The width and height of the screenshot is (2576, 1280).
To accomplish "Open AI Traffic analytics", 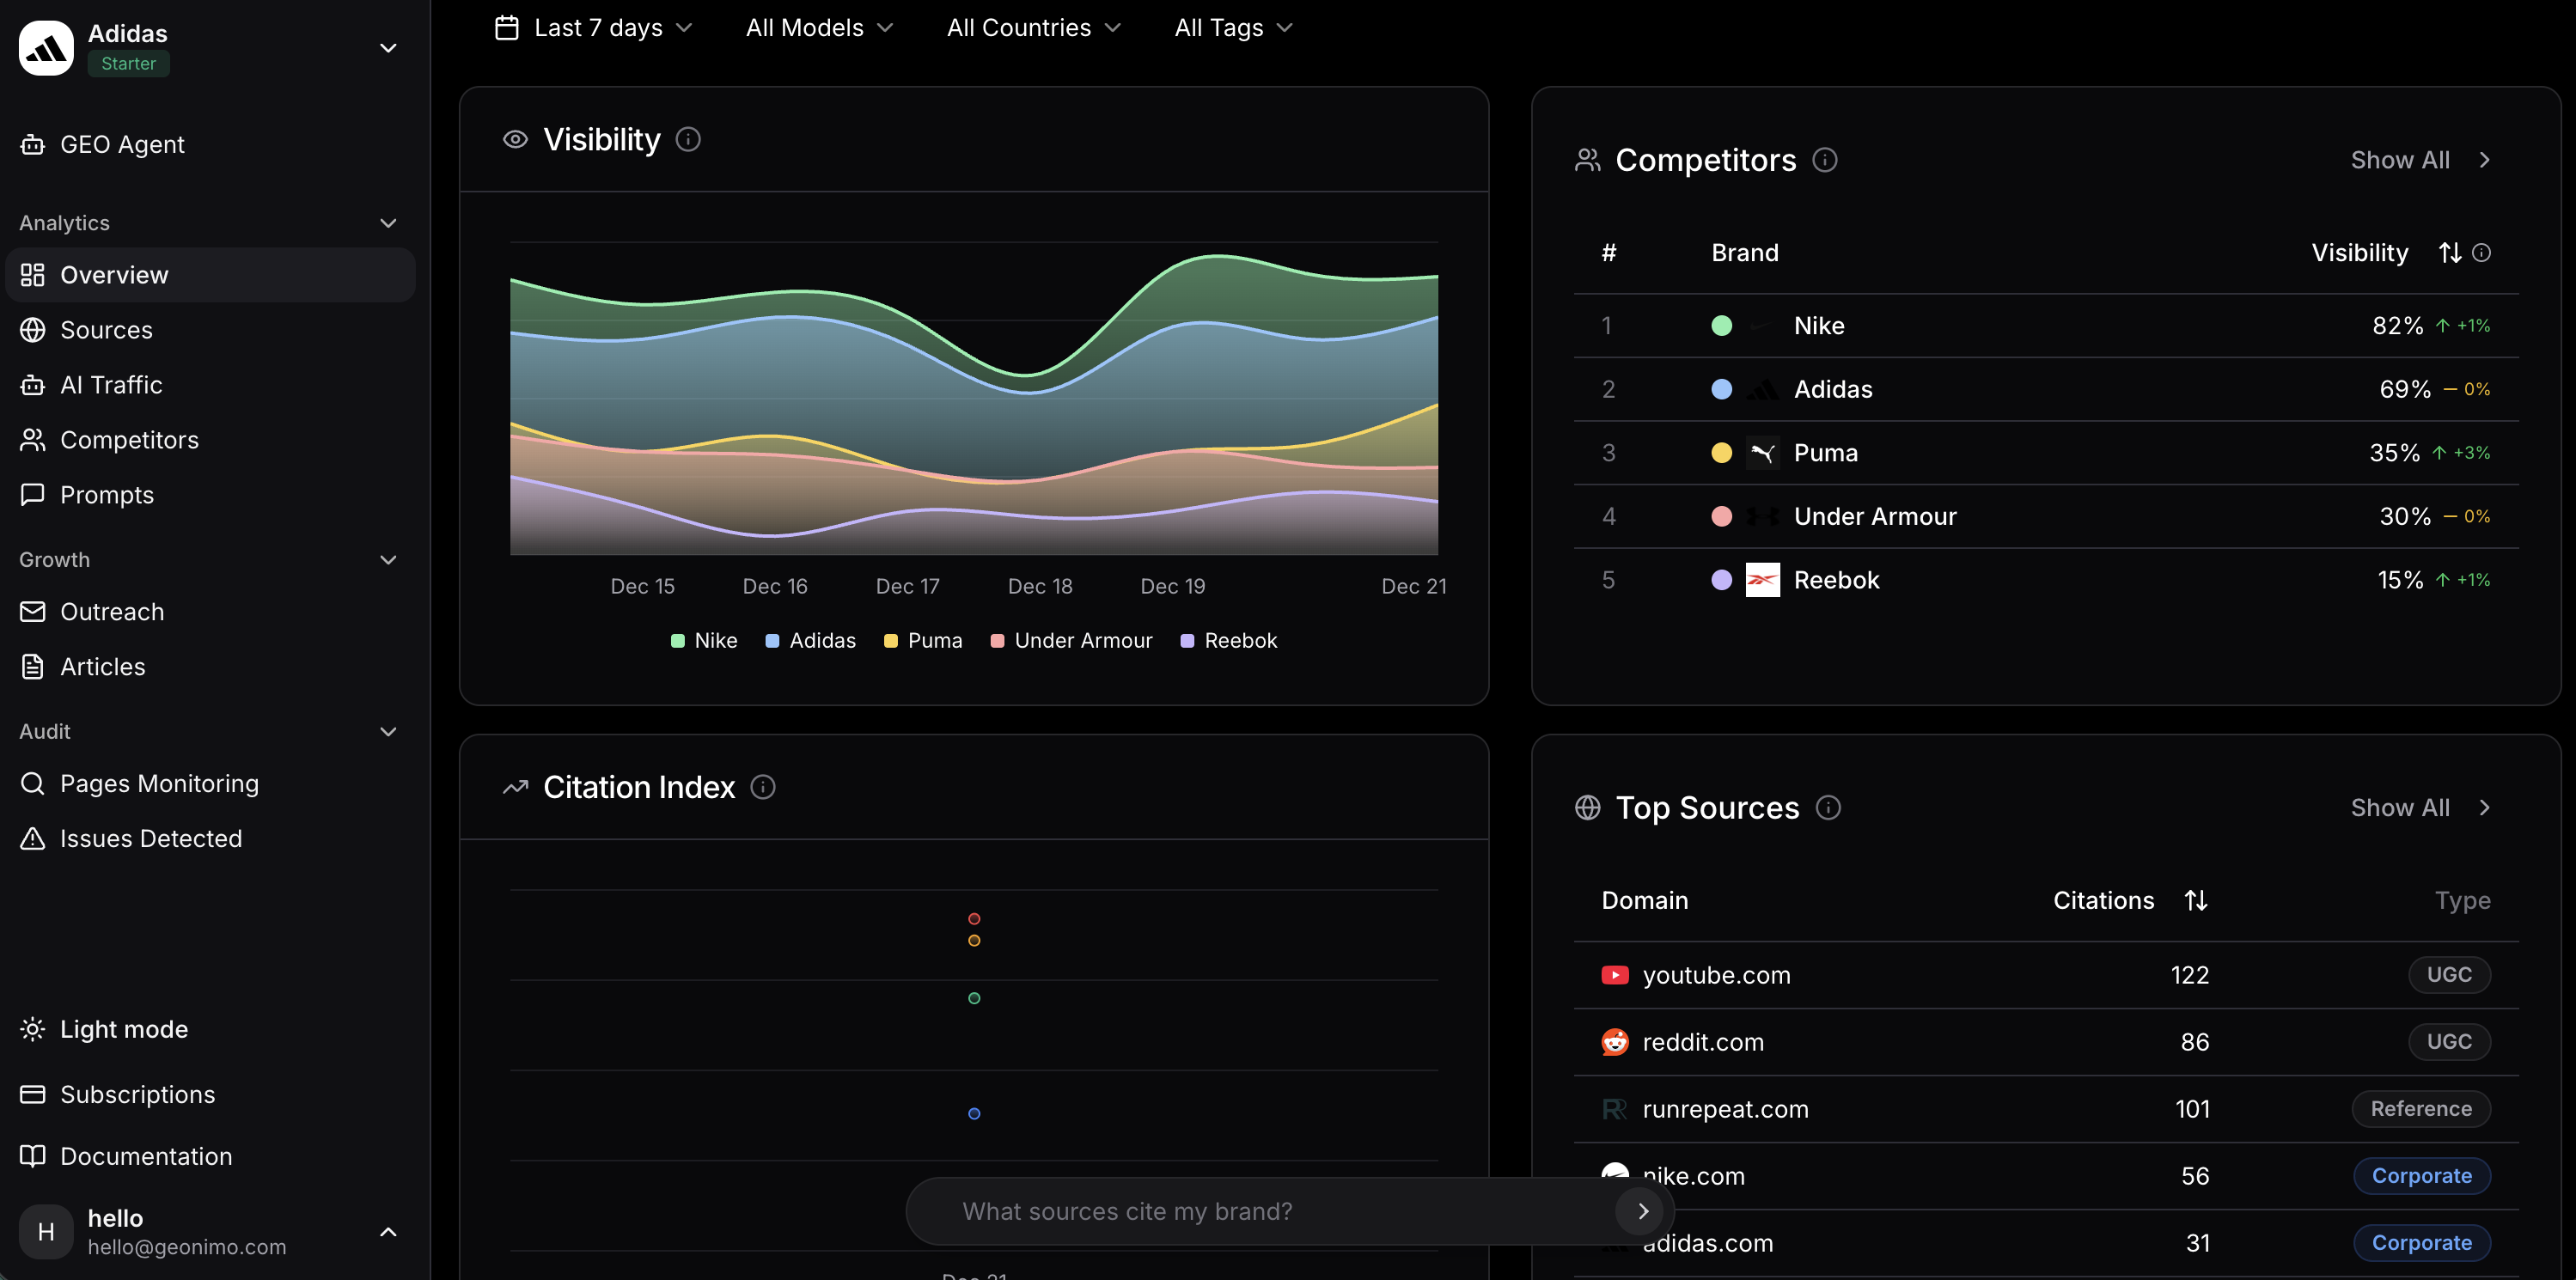I will click(x=110, y=385).
